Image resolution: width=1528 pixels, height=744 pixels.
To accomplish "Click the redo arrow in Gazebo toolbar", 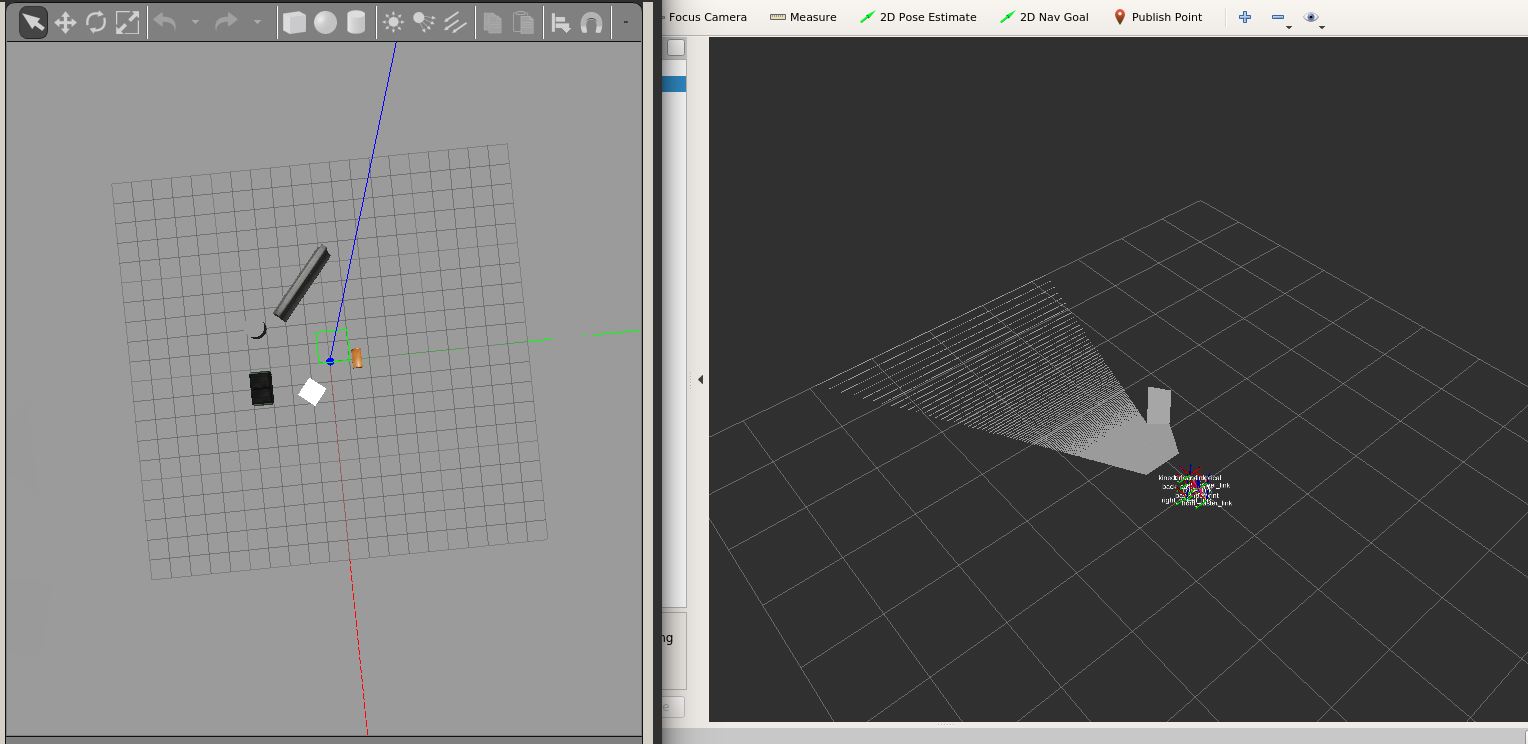I will tap(227, 22).
